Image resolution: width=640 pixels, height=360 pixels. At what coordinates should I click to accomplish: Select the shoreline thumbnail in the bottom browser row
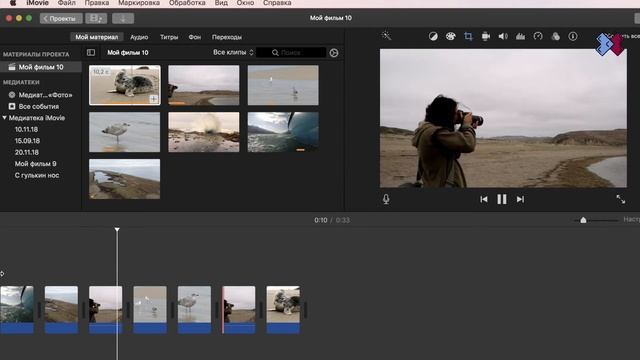point(125,179)
